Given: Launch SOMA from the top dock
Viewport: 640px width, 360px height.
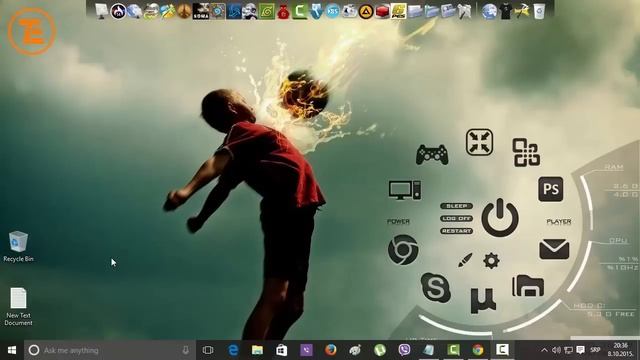Looking at the screenshot, I should pos(201,11).
